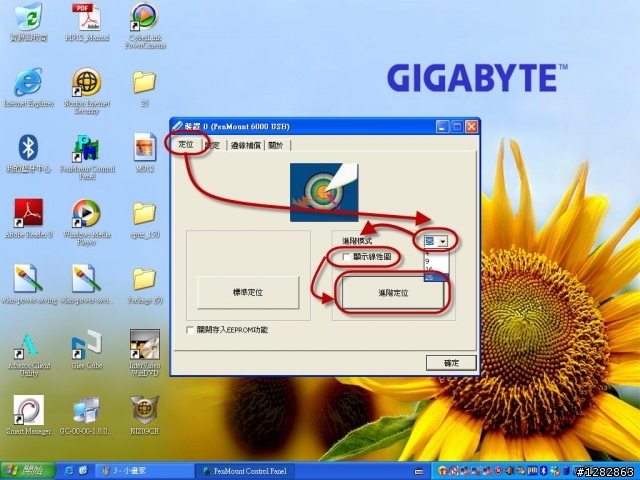Toggle the EEPROM storage checkbox
640x480 pixels.
190,330
